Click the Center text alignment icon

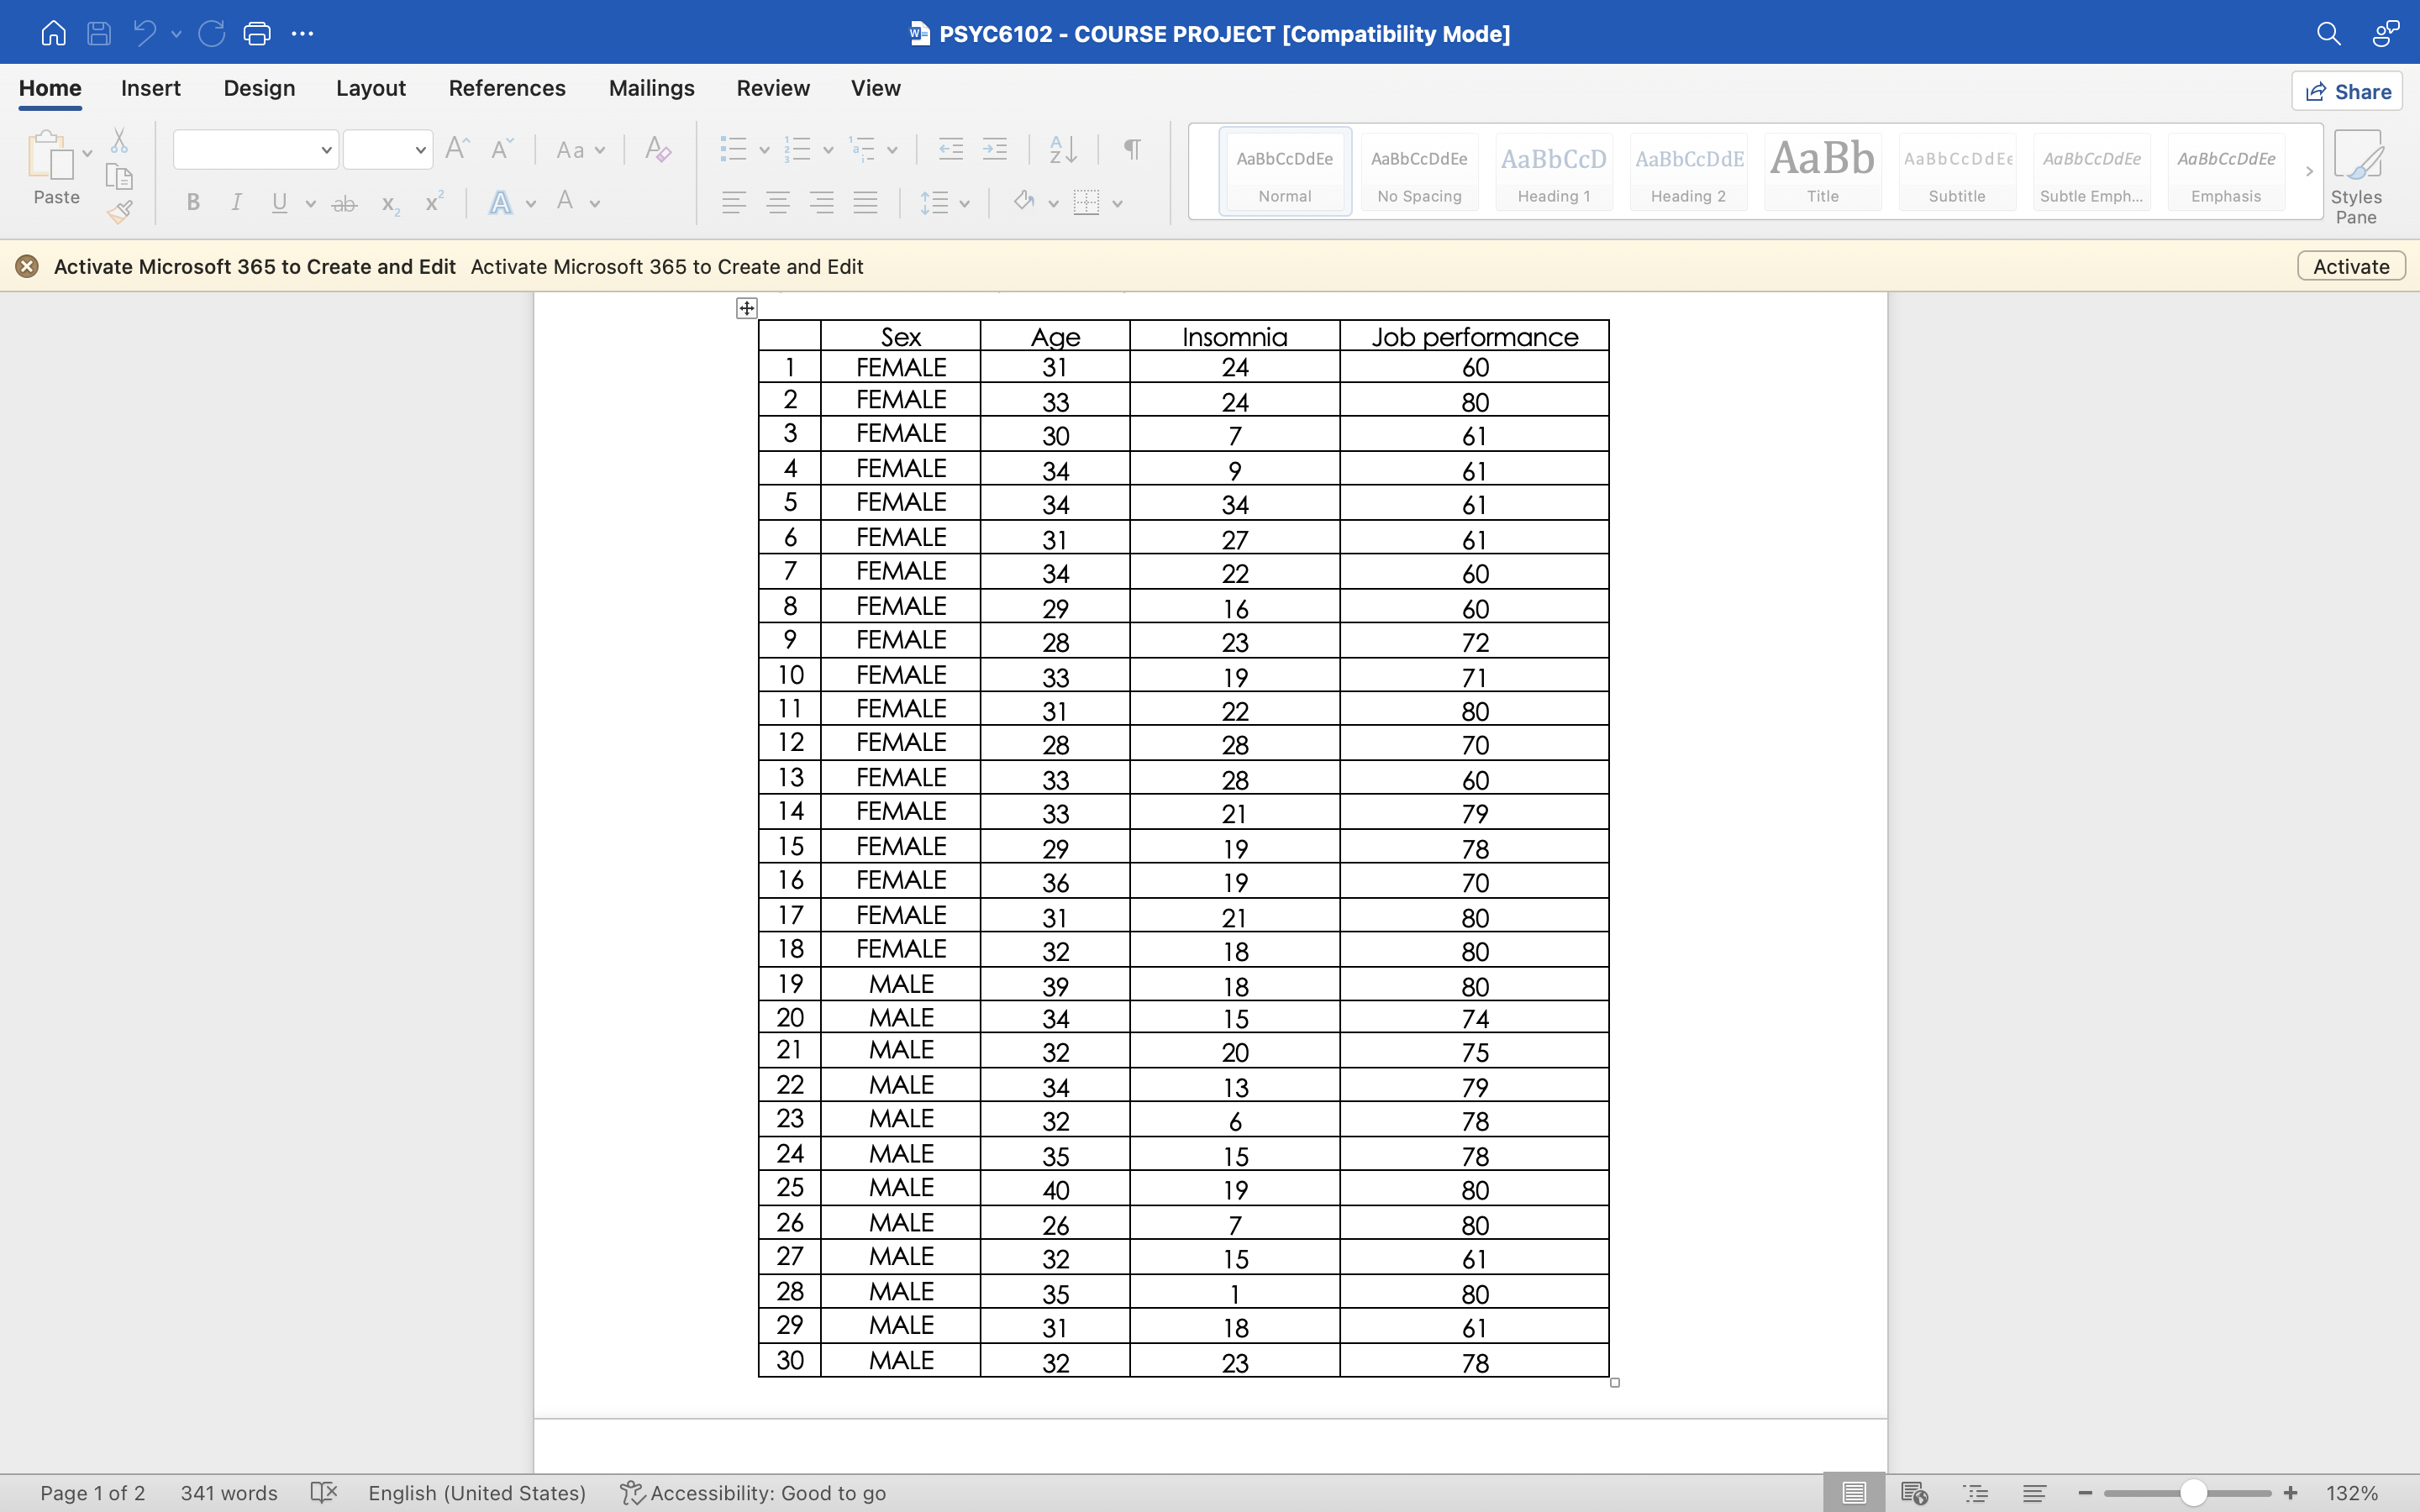tap(777, 203)
